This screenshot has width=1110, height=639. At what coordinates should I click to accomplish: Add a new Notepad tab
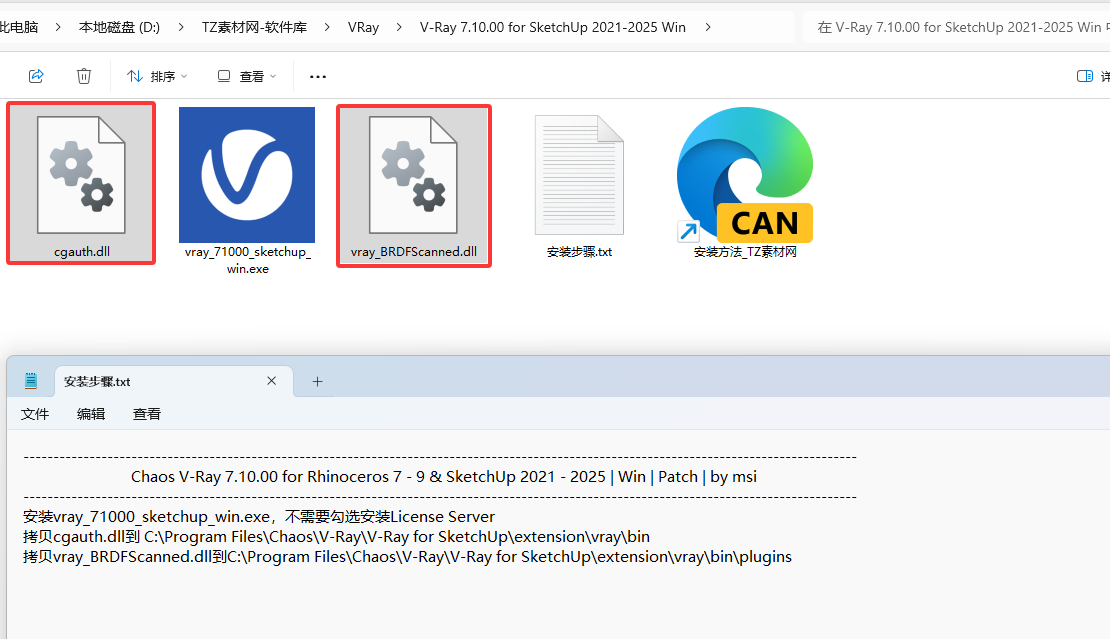pyautogui.click(x=318, y=381)
